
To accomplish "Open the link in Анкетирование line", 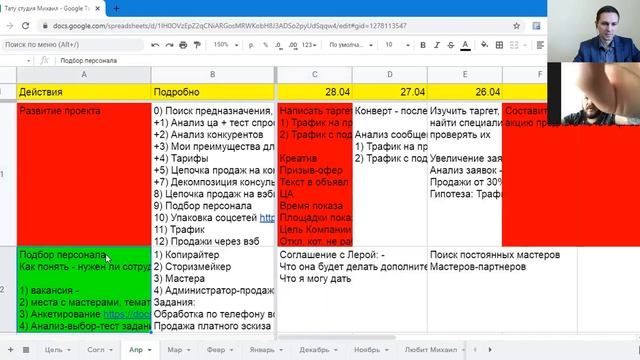I will point(127,314).
